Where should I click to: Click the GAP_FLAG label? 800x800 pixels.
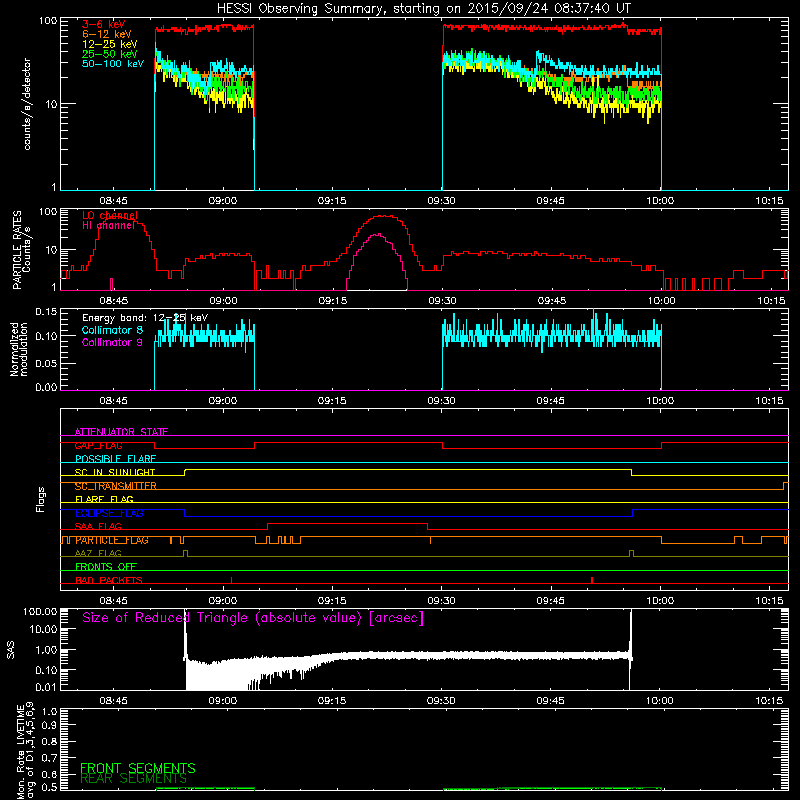[x=98, y=445]
